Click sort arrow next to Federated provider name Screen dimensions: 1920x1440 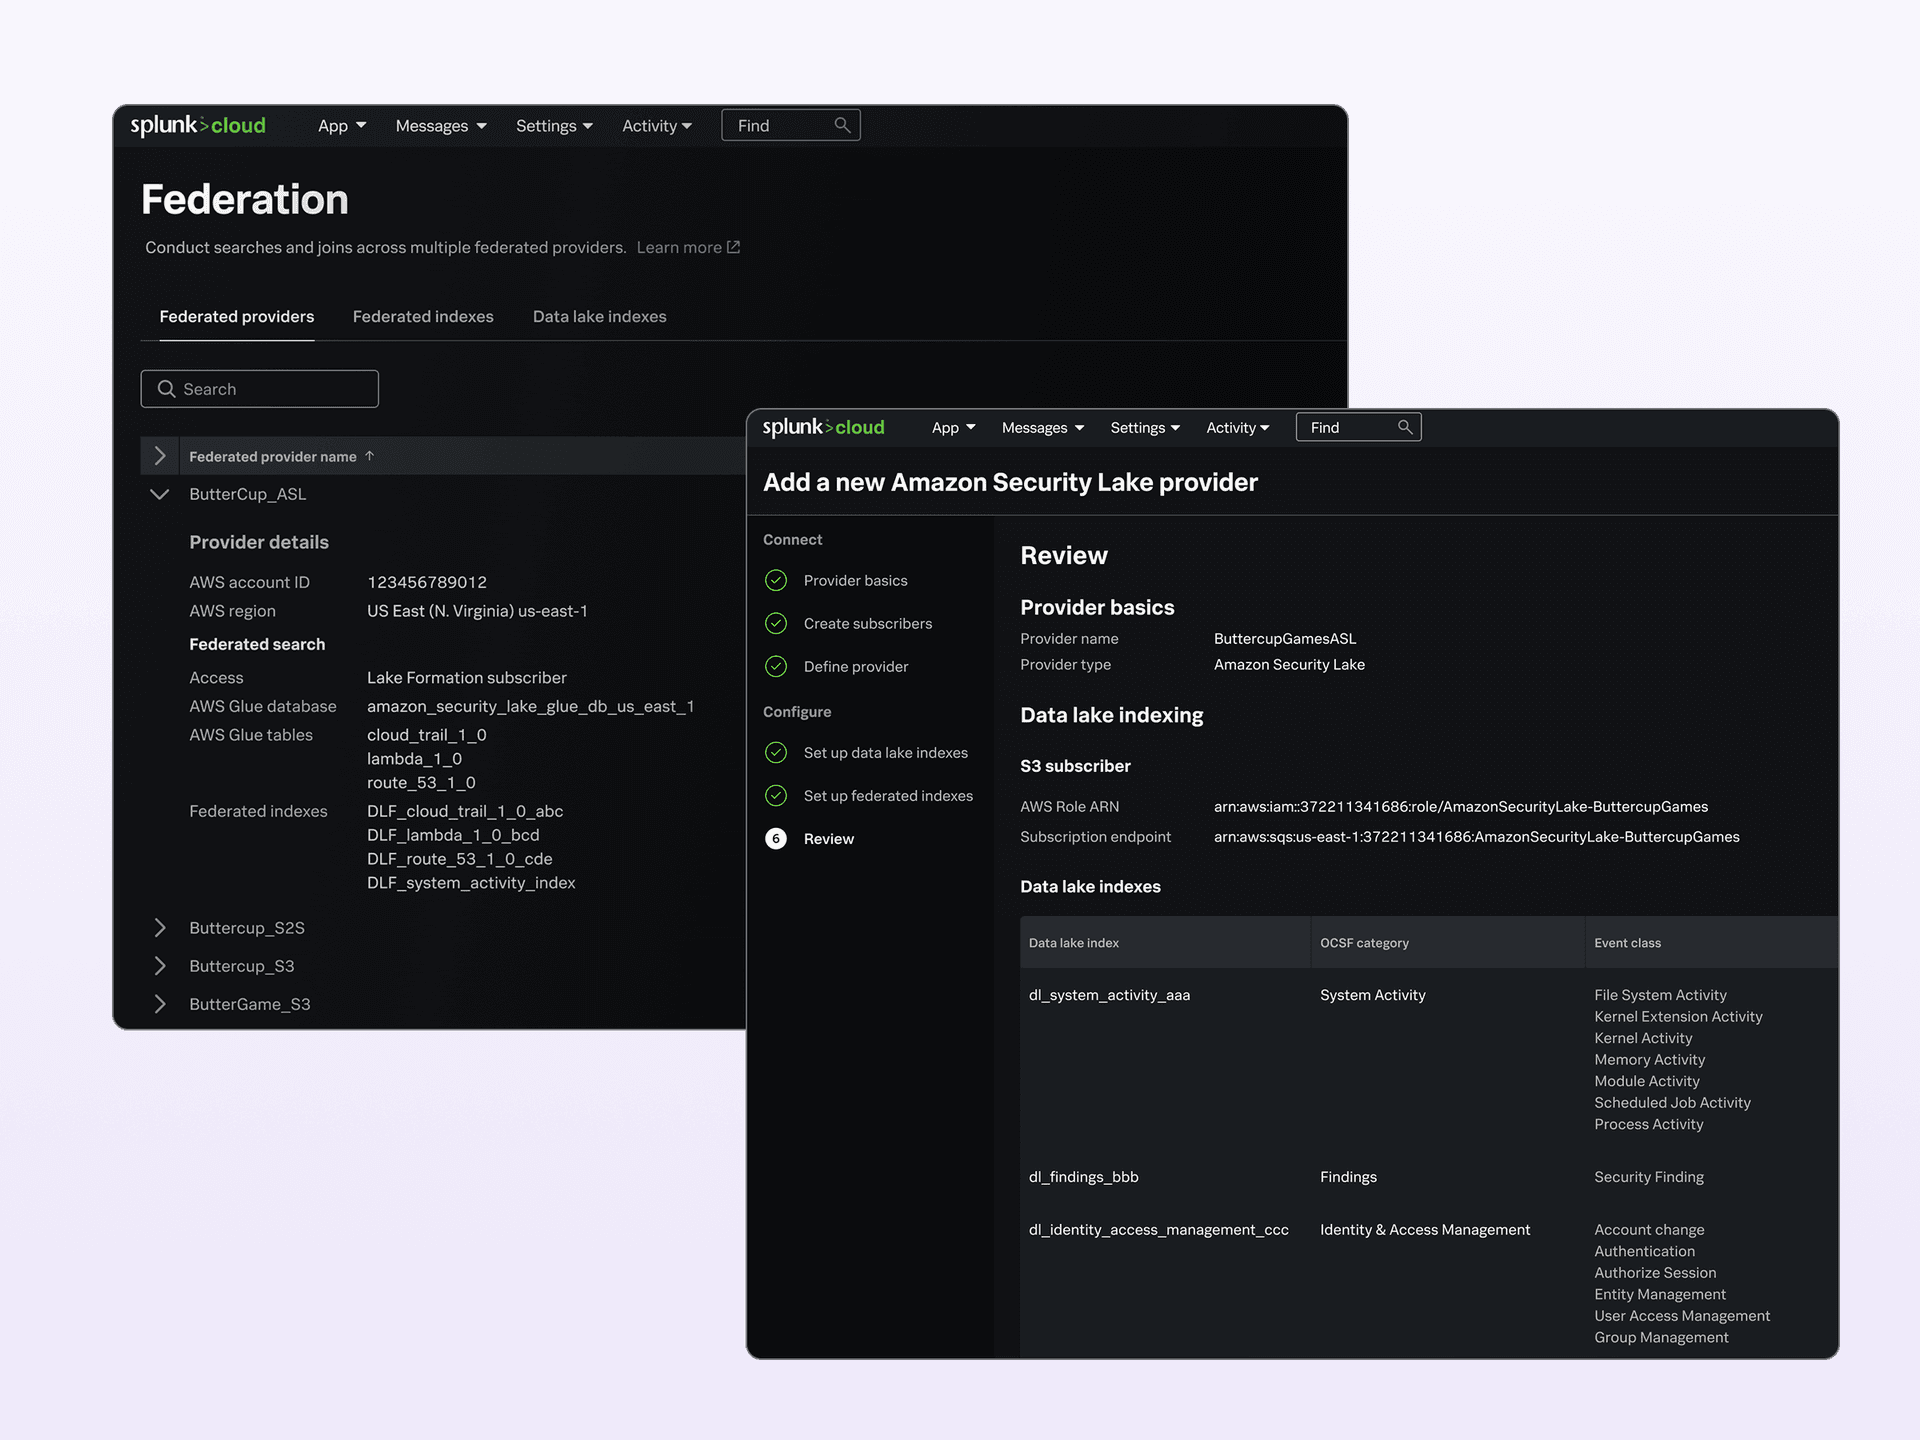click(370, 456)
